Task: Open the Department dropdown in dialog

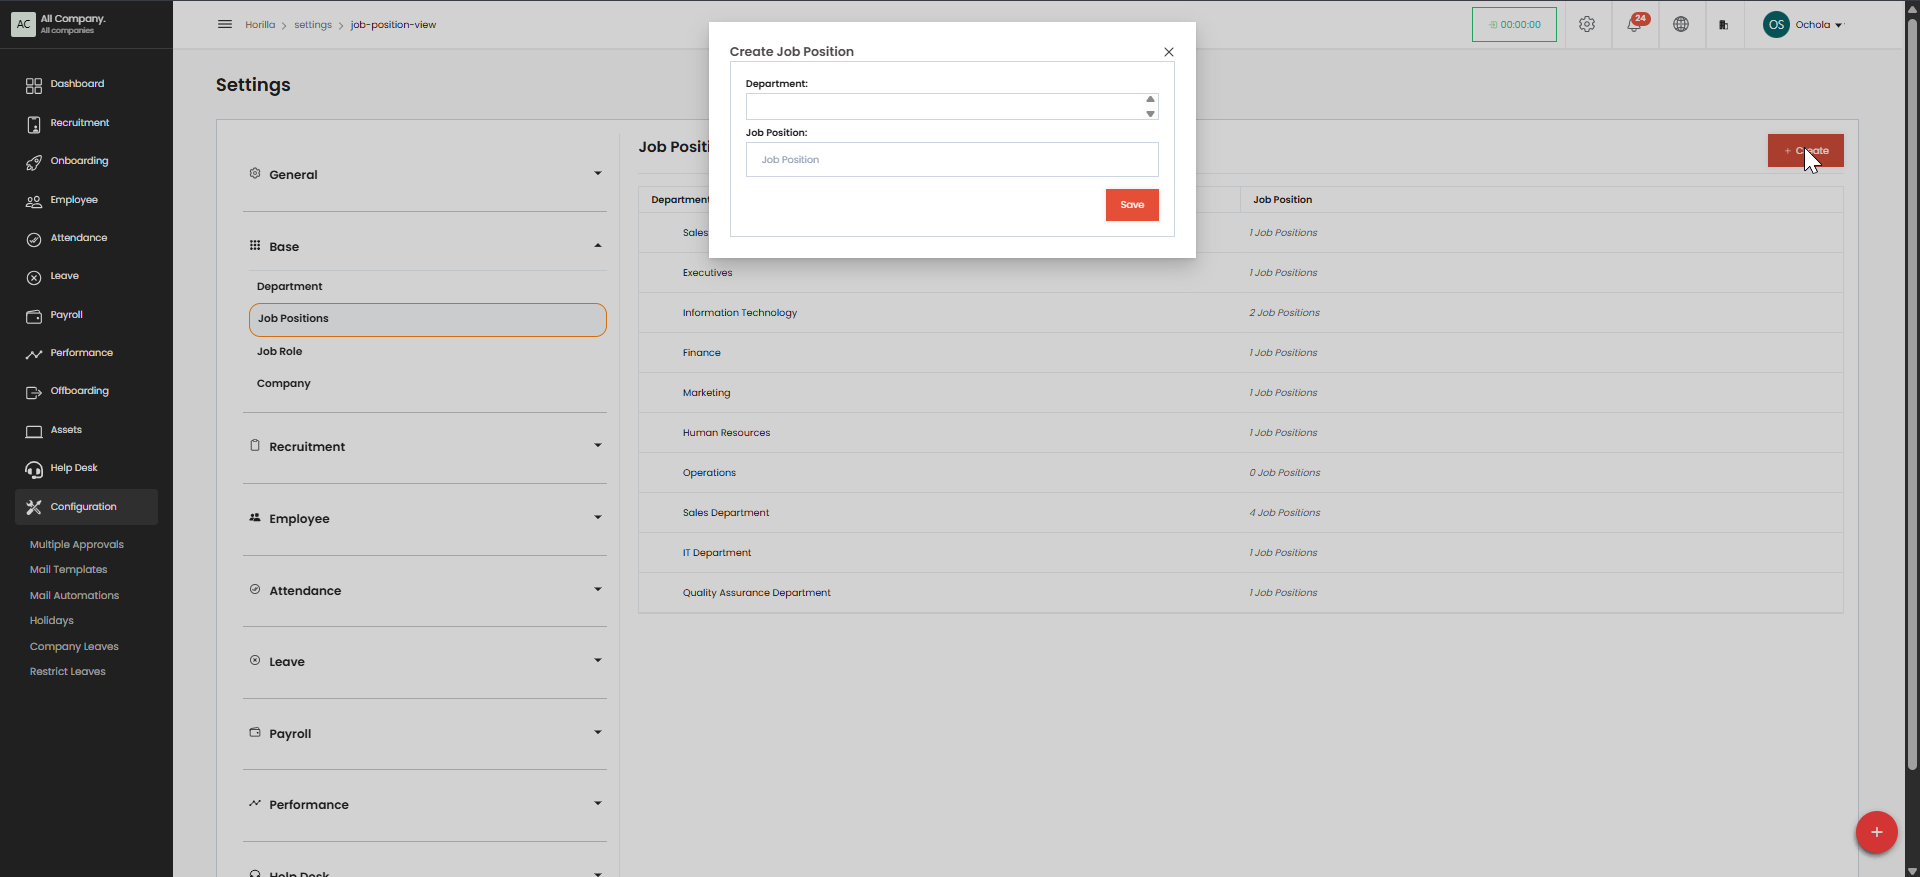Action: [951, 107]
